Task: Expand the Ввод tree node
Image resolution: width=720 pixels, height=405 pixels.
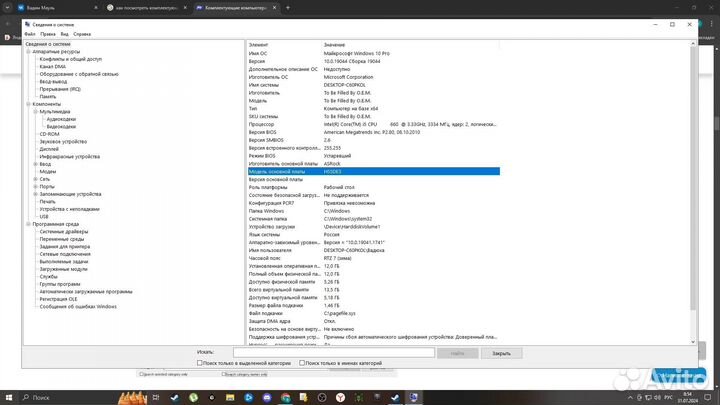Action: coord(36,164)
